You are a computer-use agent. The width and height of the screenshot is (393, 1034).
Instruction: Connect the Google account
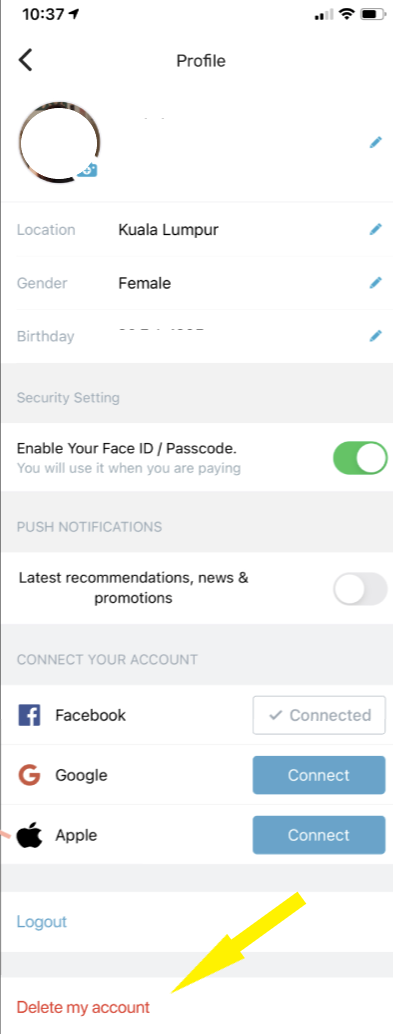click(319, 775)
